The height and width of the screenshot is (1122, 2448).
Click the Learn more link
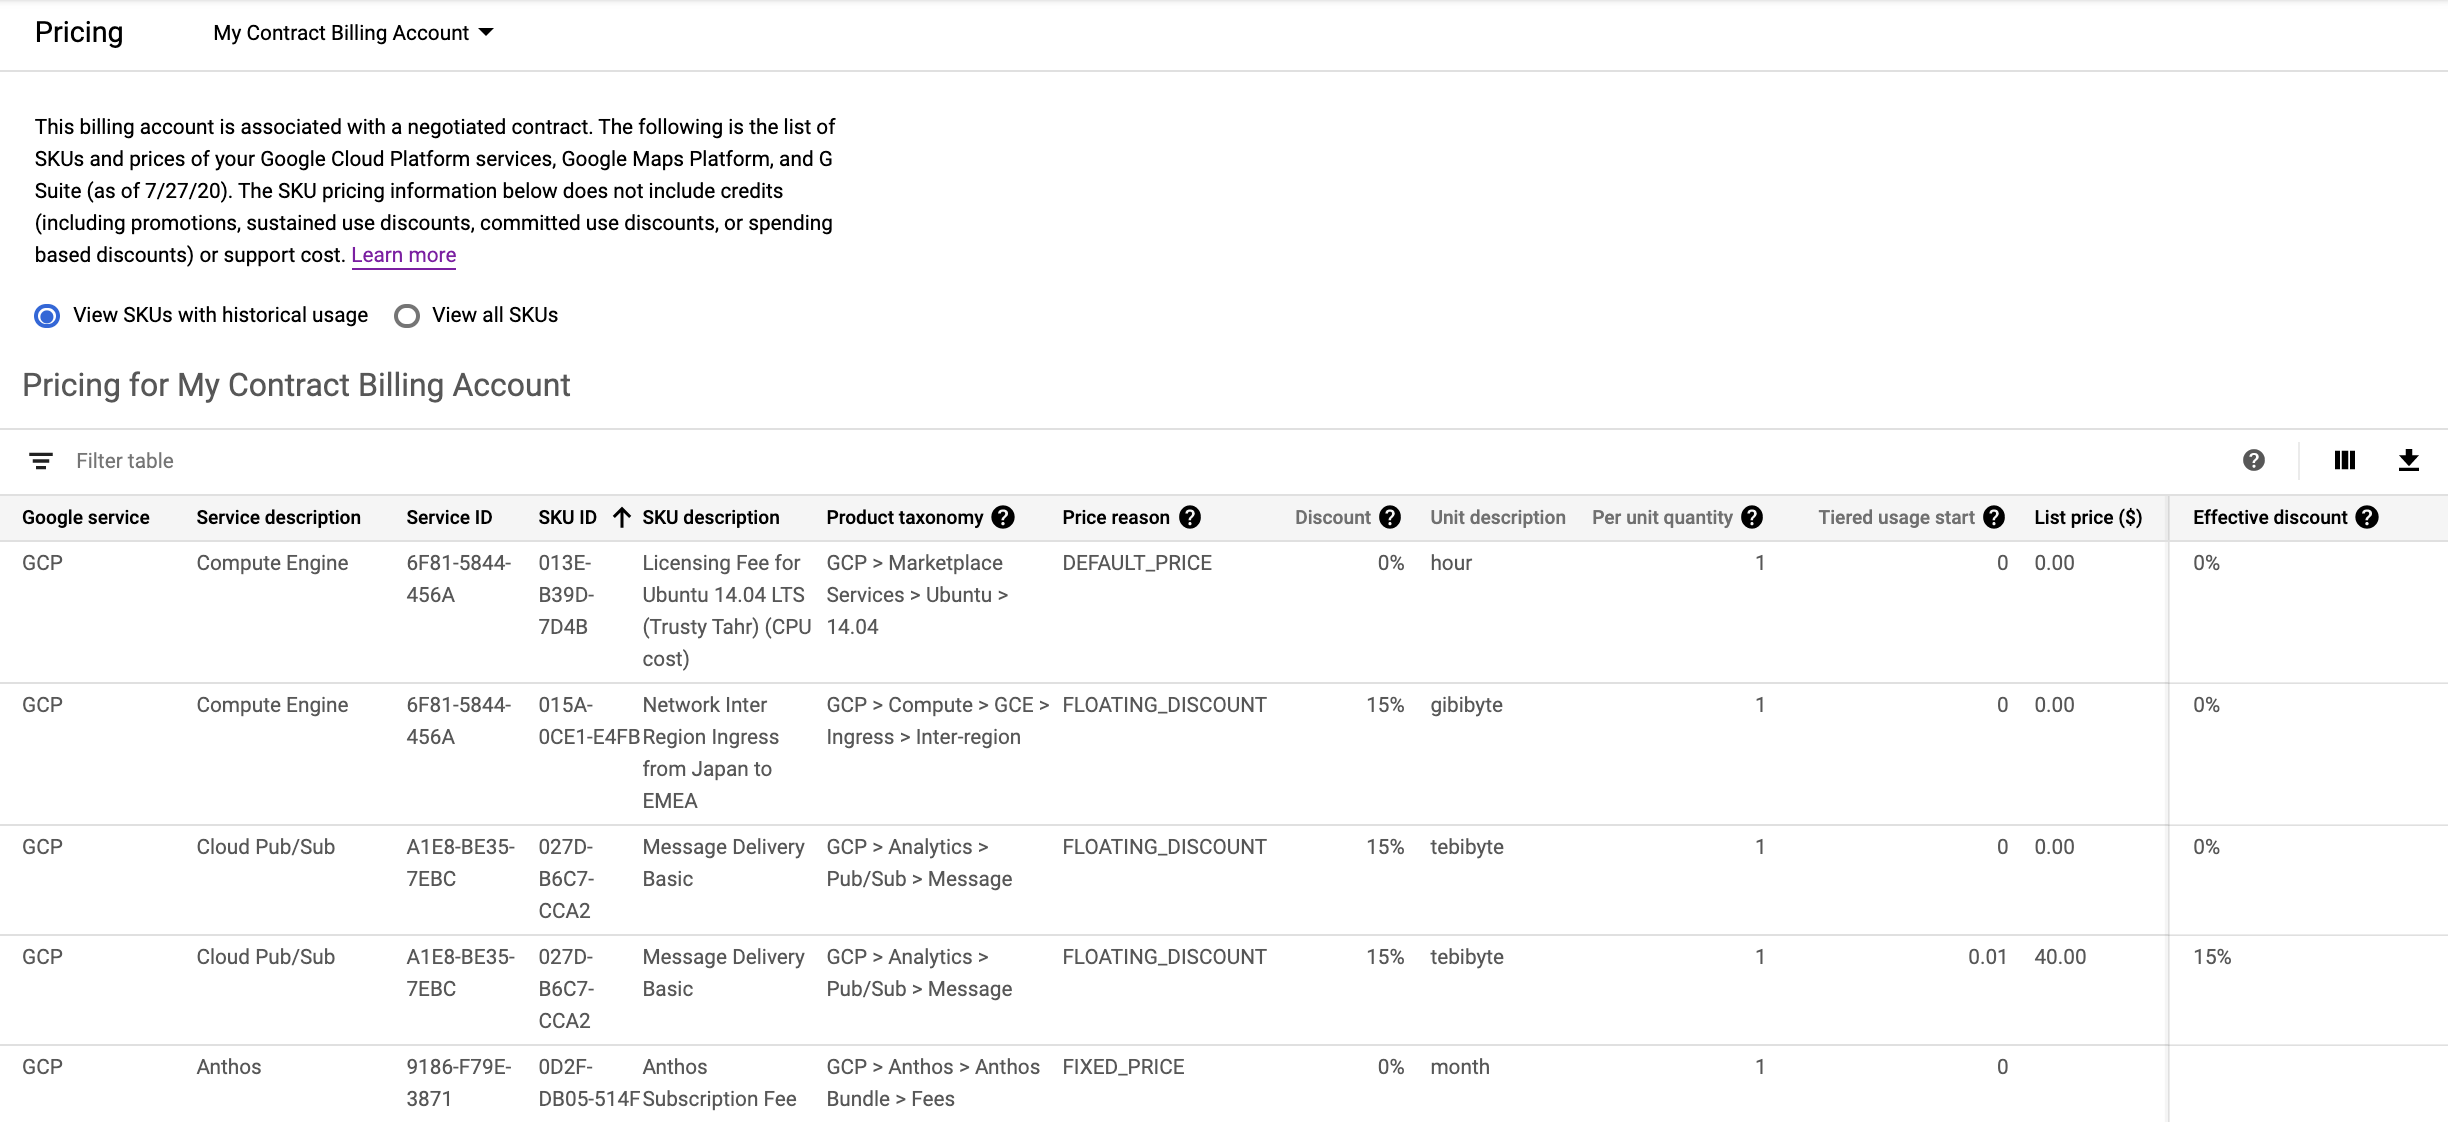coord(404,254)
